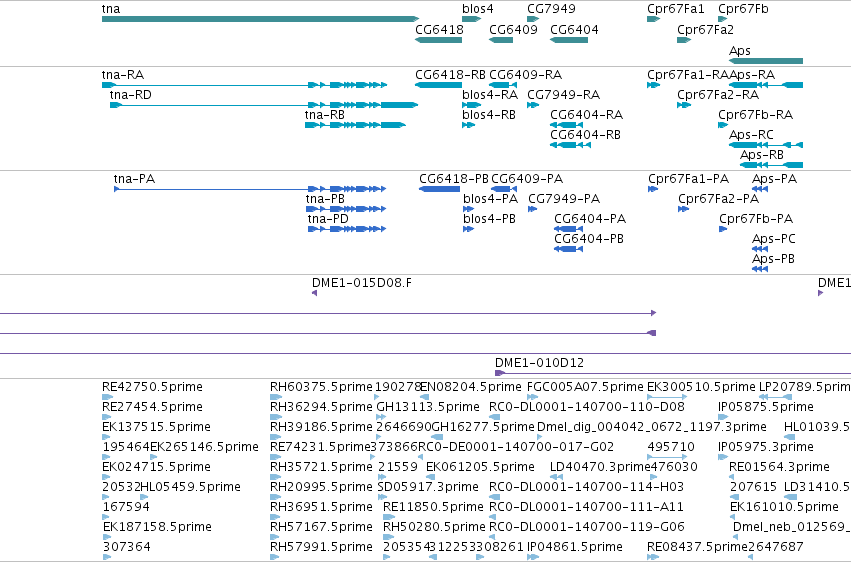
Task: Select the CG6404-PA protein
Action: 568,229
